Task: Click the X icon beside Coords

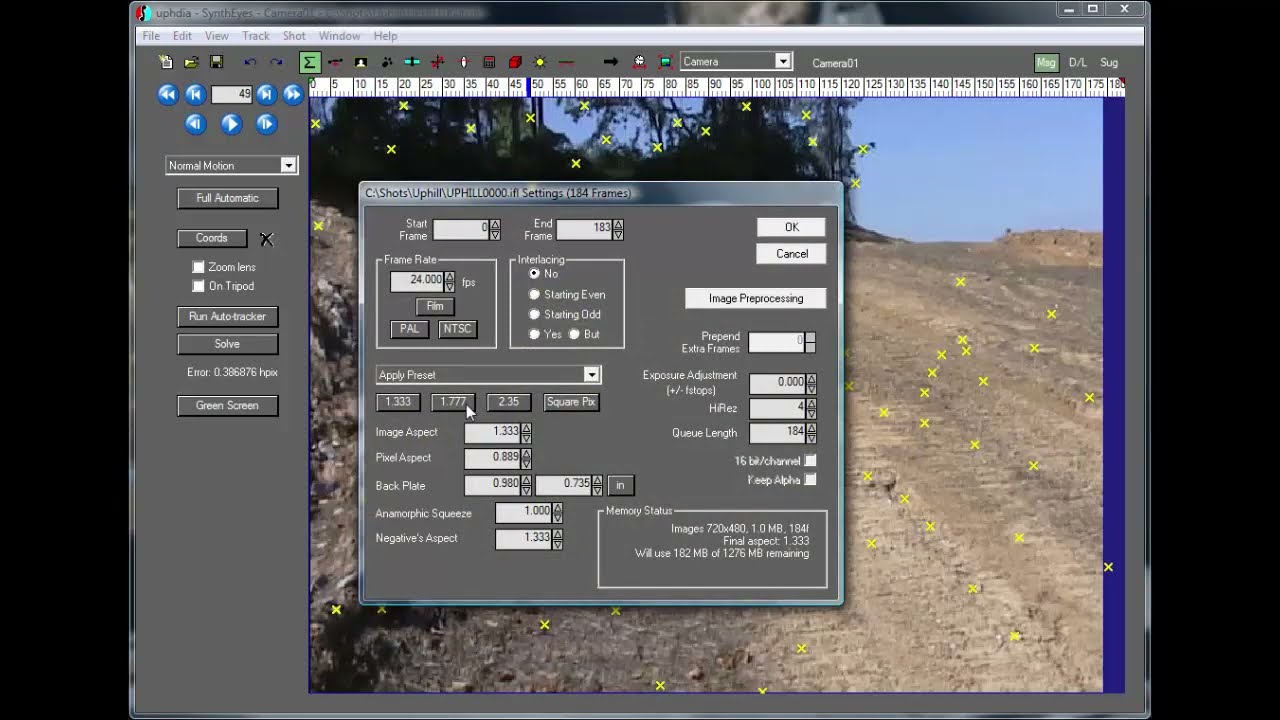Action: click(x=267, y=239)
